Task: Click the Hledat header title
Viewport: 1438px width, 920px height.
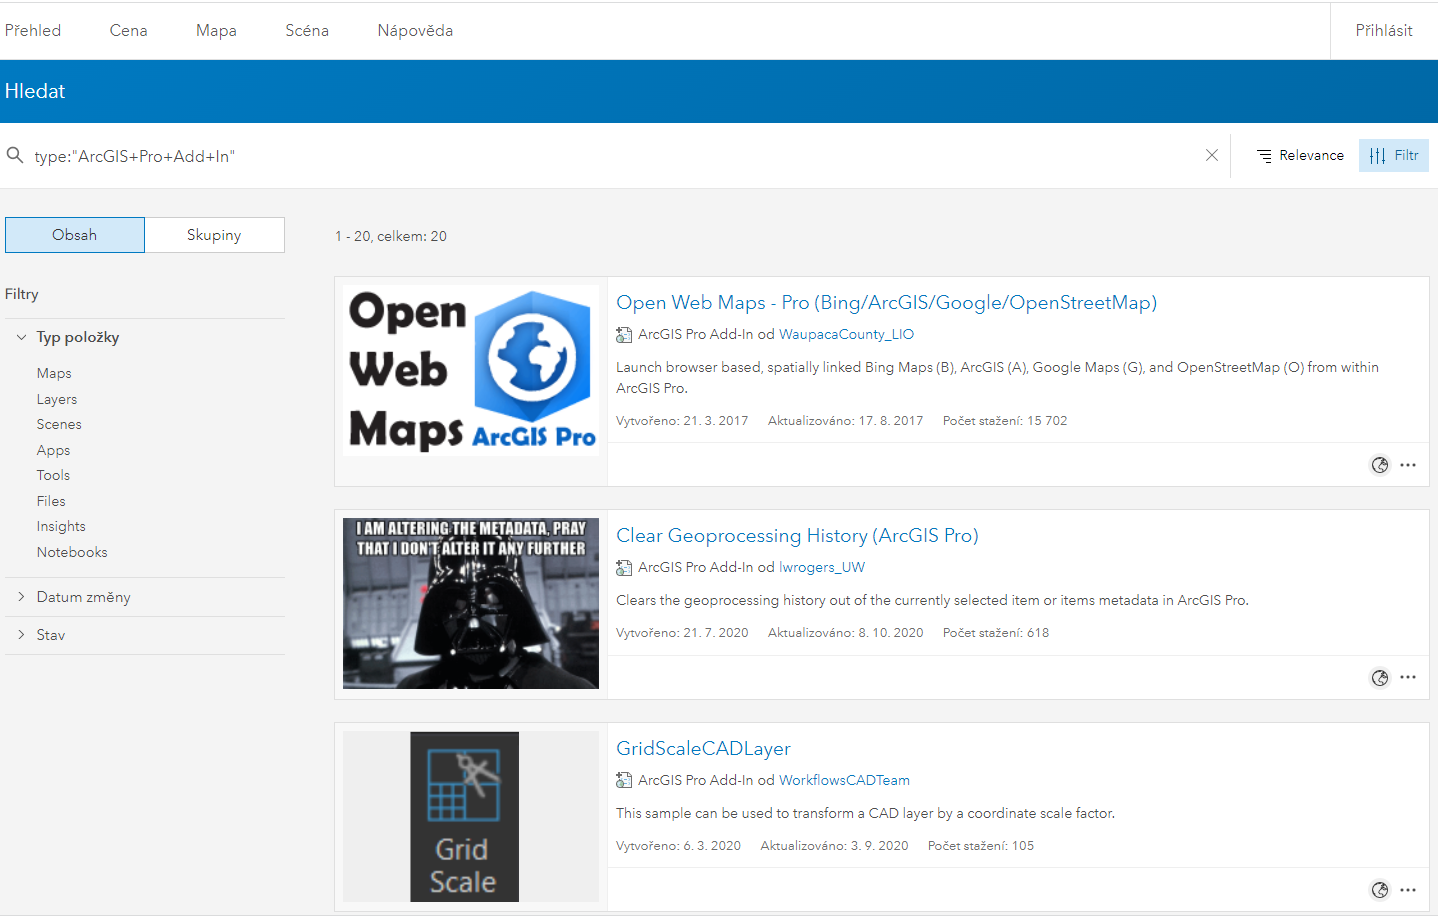Action: (35, 91)
